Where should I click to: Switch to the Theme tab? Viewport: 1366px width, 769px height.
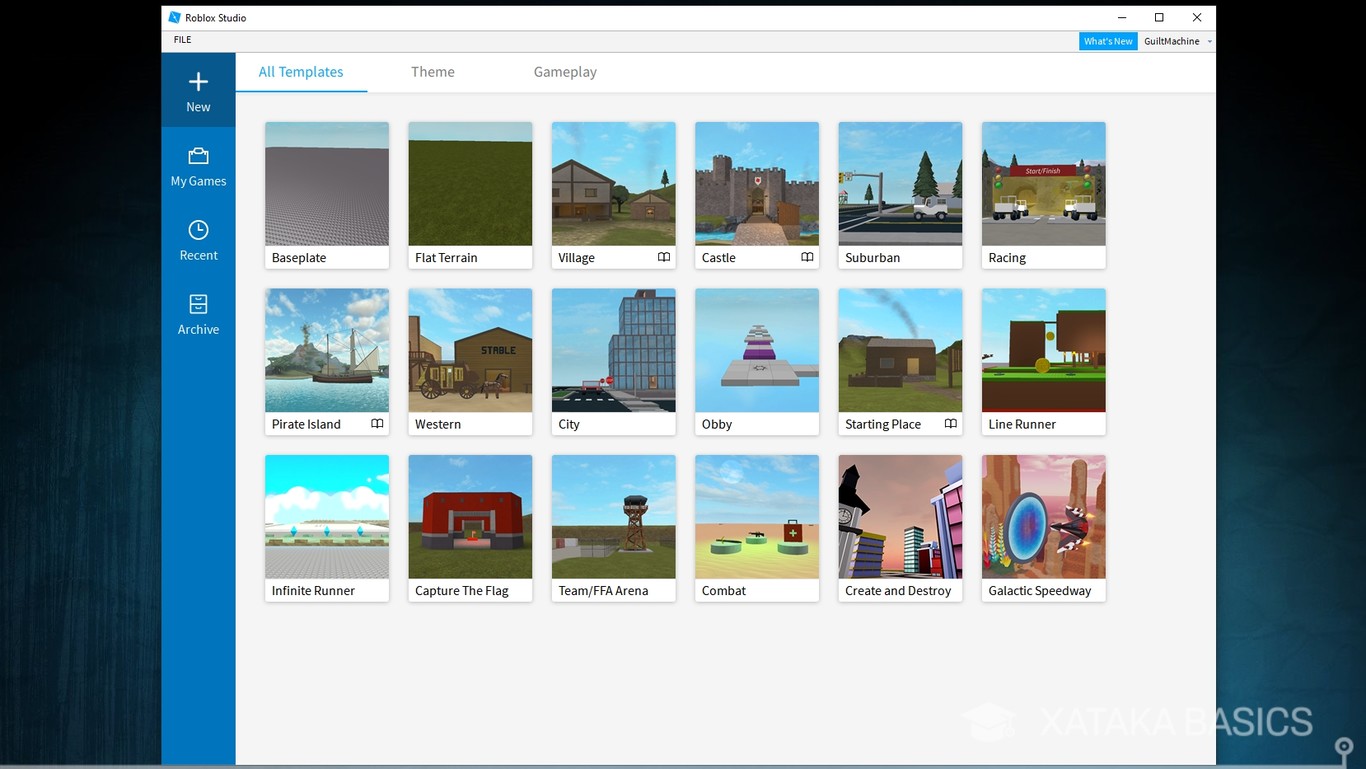pos(432,71)
